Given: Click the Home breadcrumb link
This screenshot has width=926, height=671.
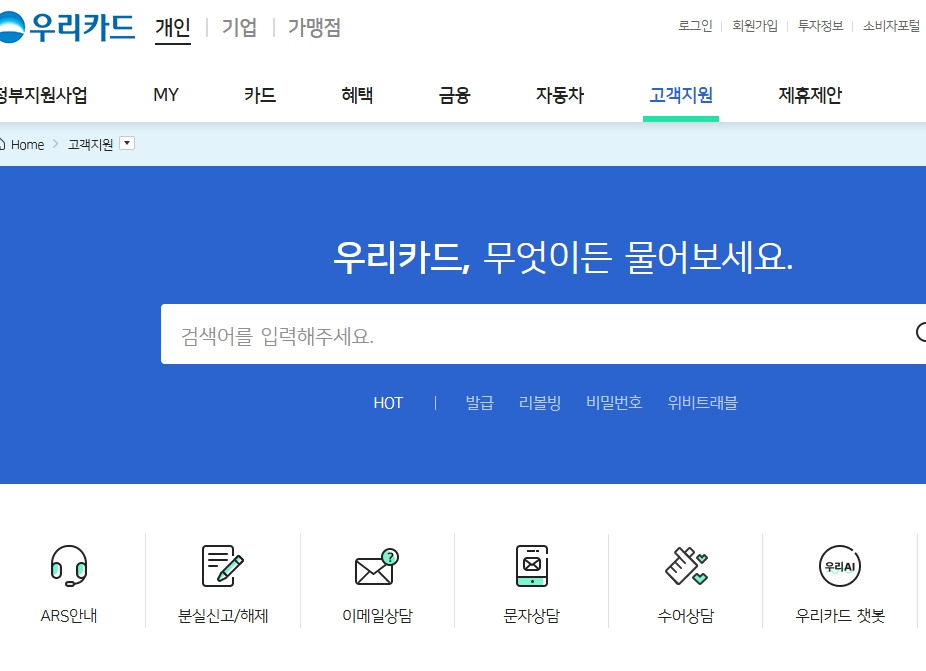Looking at the screenshot, I should pyautogui.click(x=27, y=145).
